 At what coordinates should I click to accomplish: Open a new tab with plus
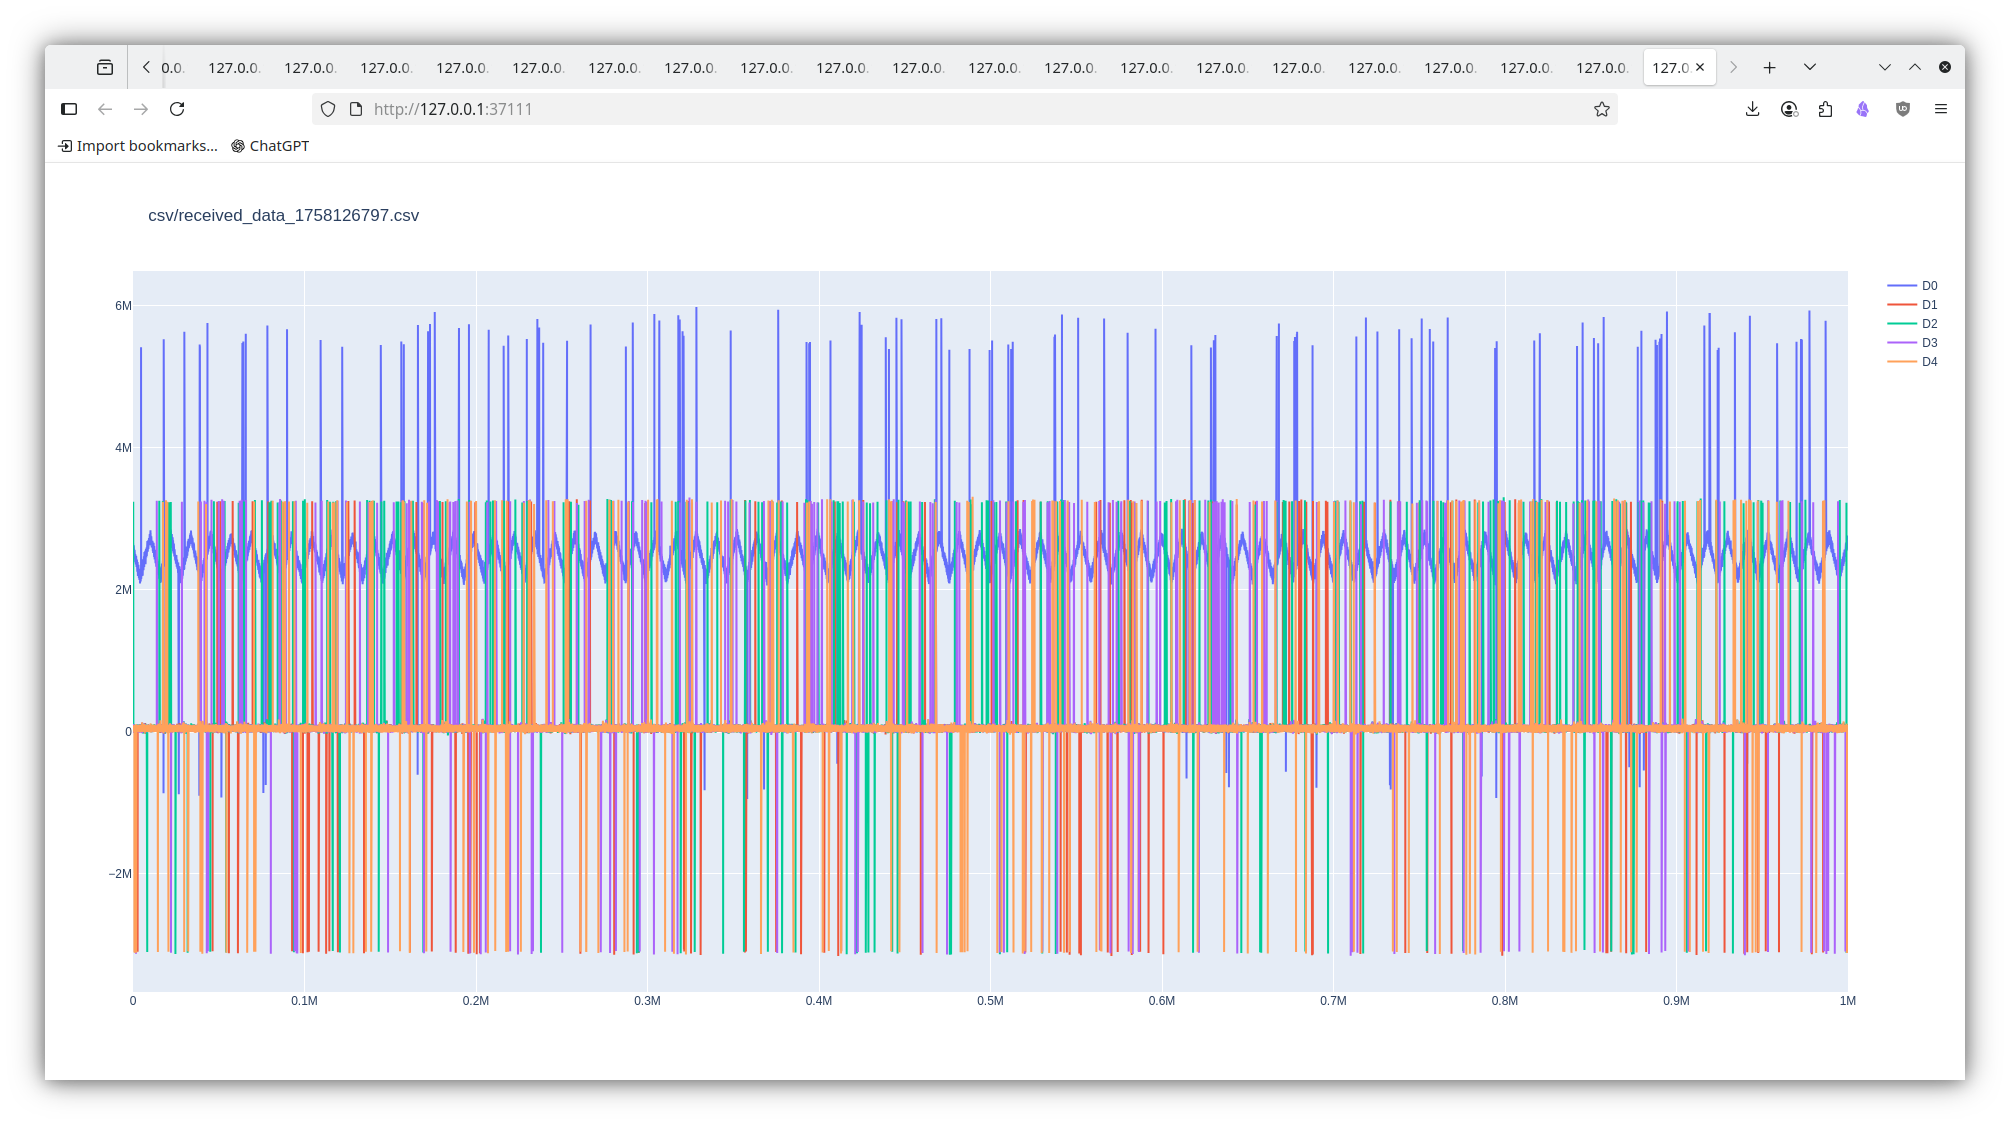1769,67
